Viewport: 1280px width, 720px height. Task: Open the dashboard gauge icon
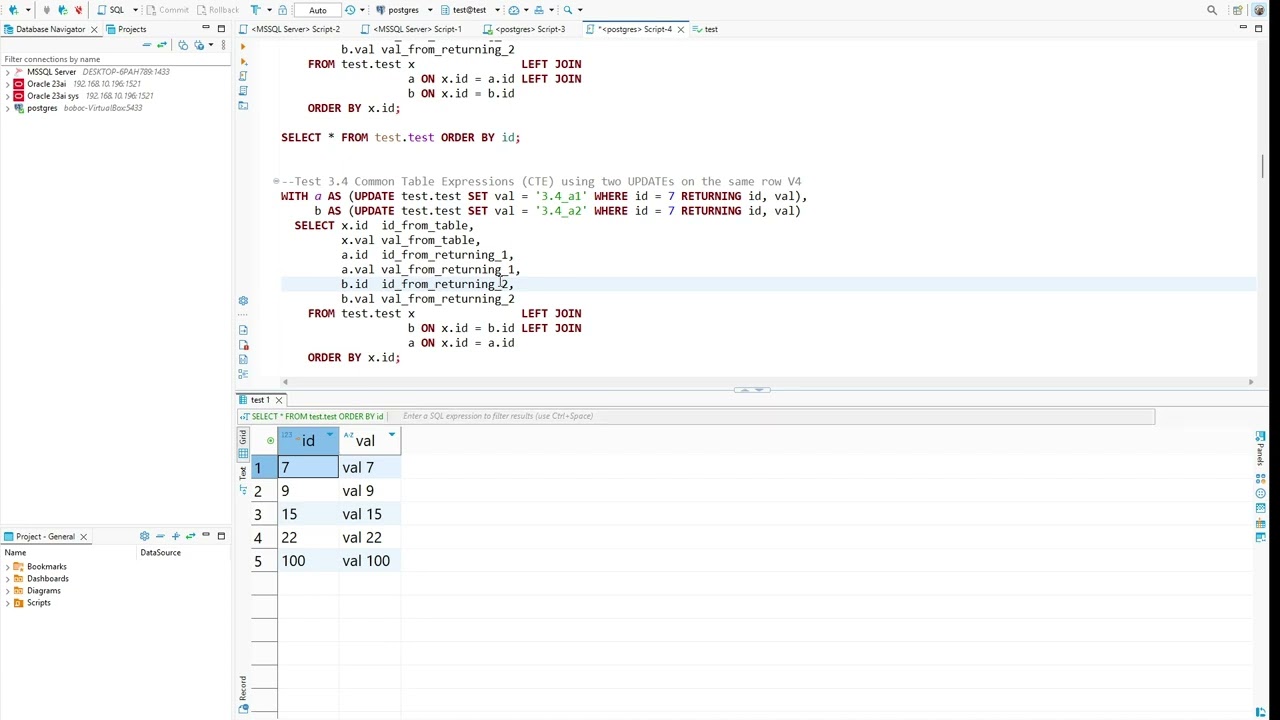pyautogui.click(x=514, y=10)
